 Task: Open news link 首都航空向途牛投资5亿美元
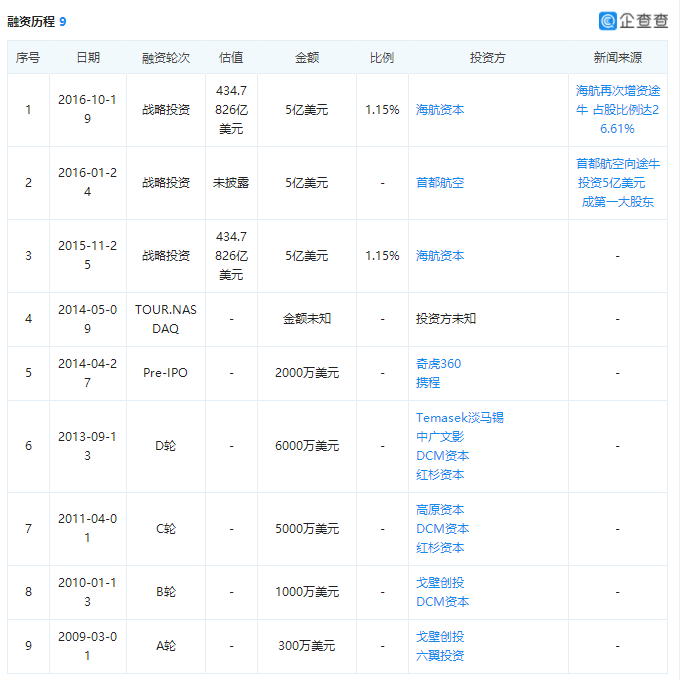pyautogui.click(x=618, y=183)
